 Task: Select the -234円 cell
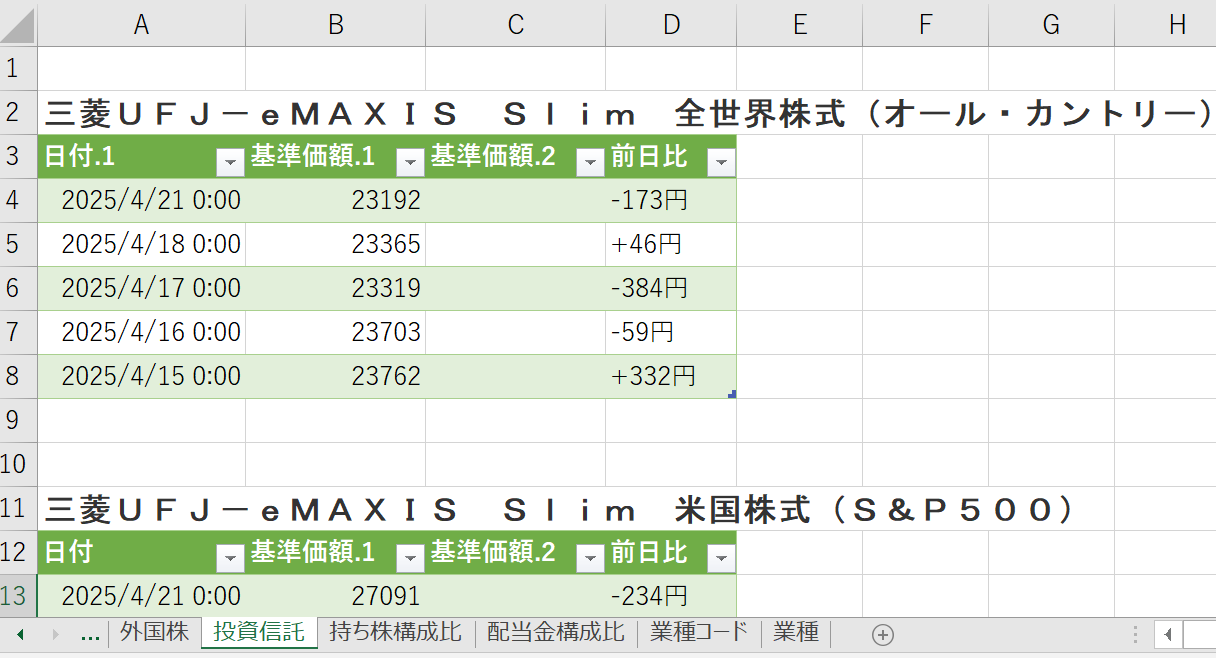click(671, 596)
